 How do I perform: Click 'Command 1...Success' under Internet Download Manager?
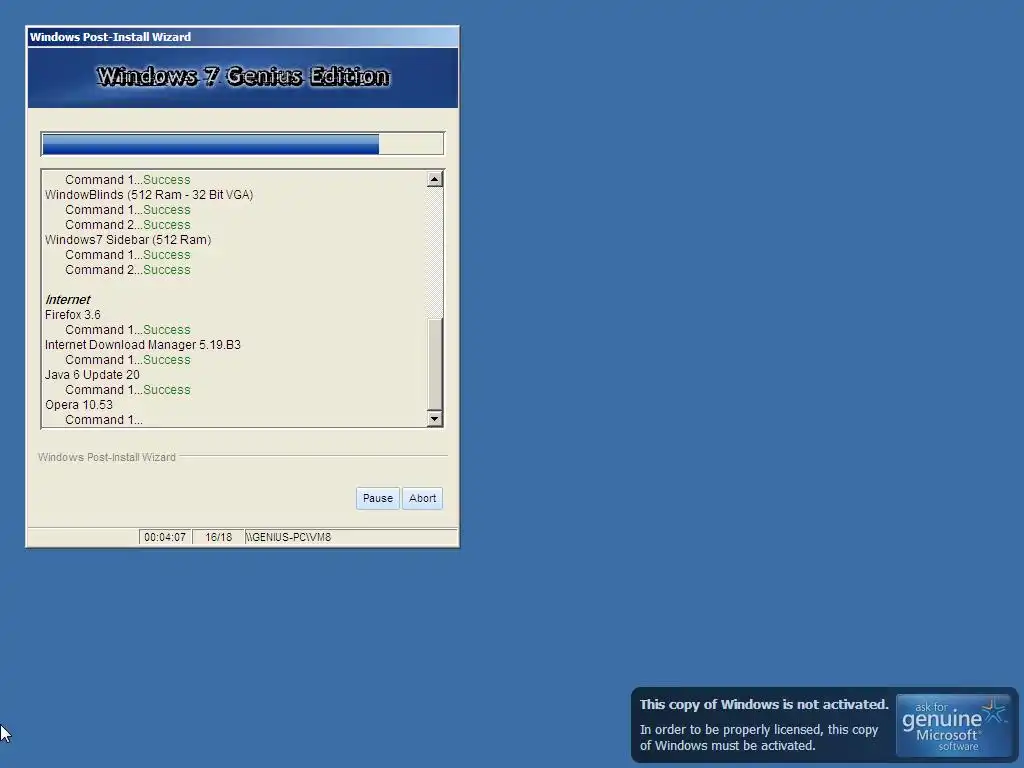(x=128, y=360)
